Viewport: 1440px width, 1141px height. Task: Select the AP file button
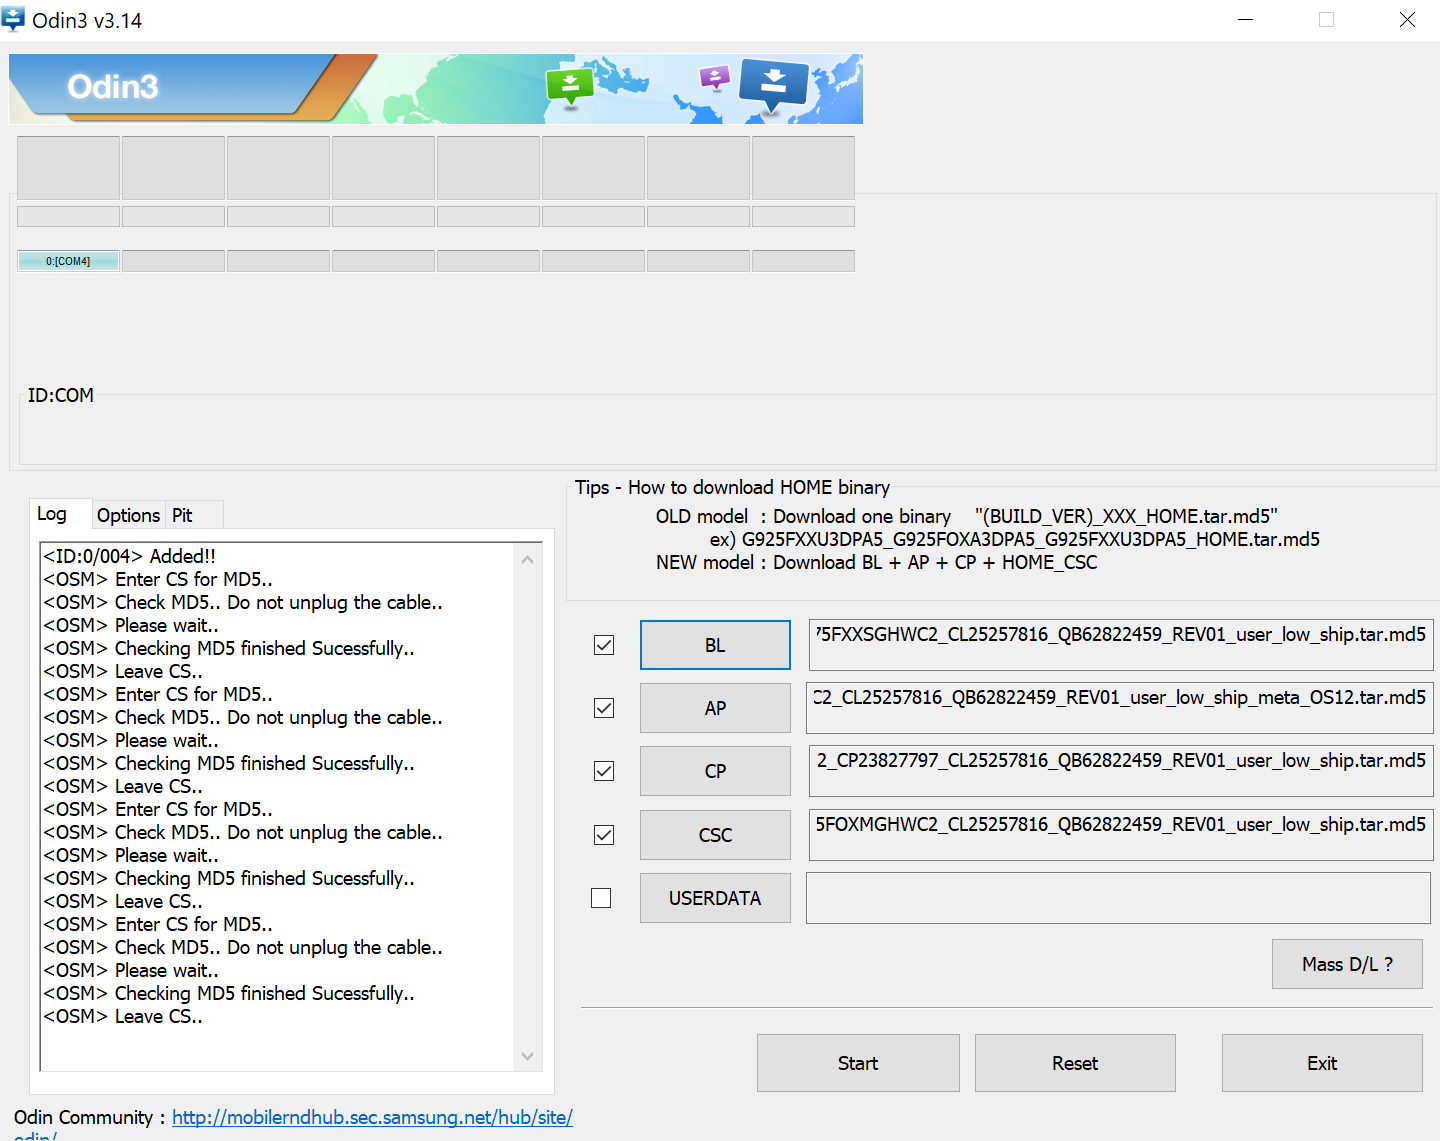[715, 708]
